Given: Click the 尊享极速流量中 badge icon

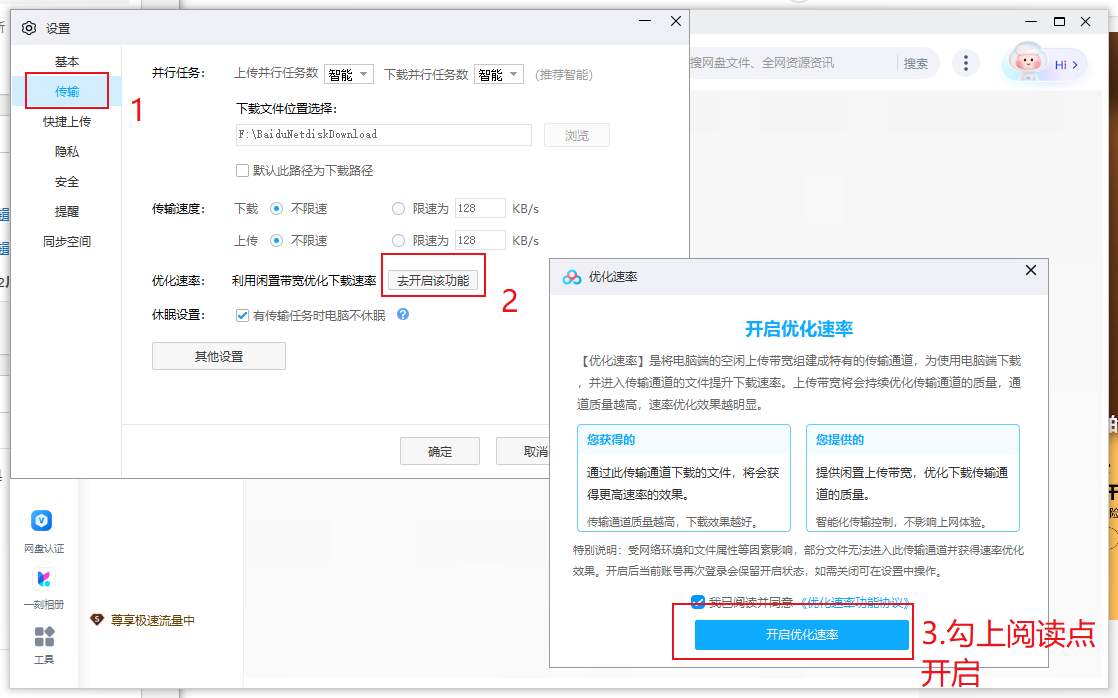Looking at the screenshot, I should pos(97,620).
